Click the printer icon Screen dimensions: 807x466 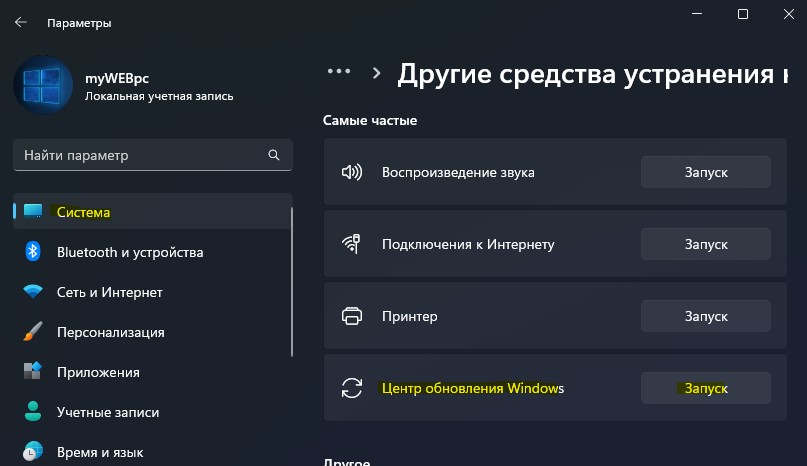click(x=352, y=316)
